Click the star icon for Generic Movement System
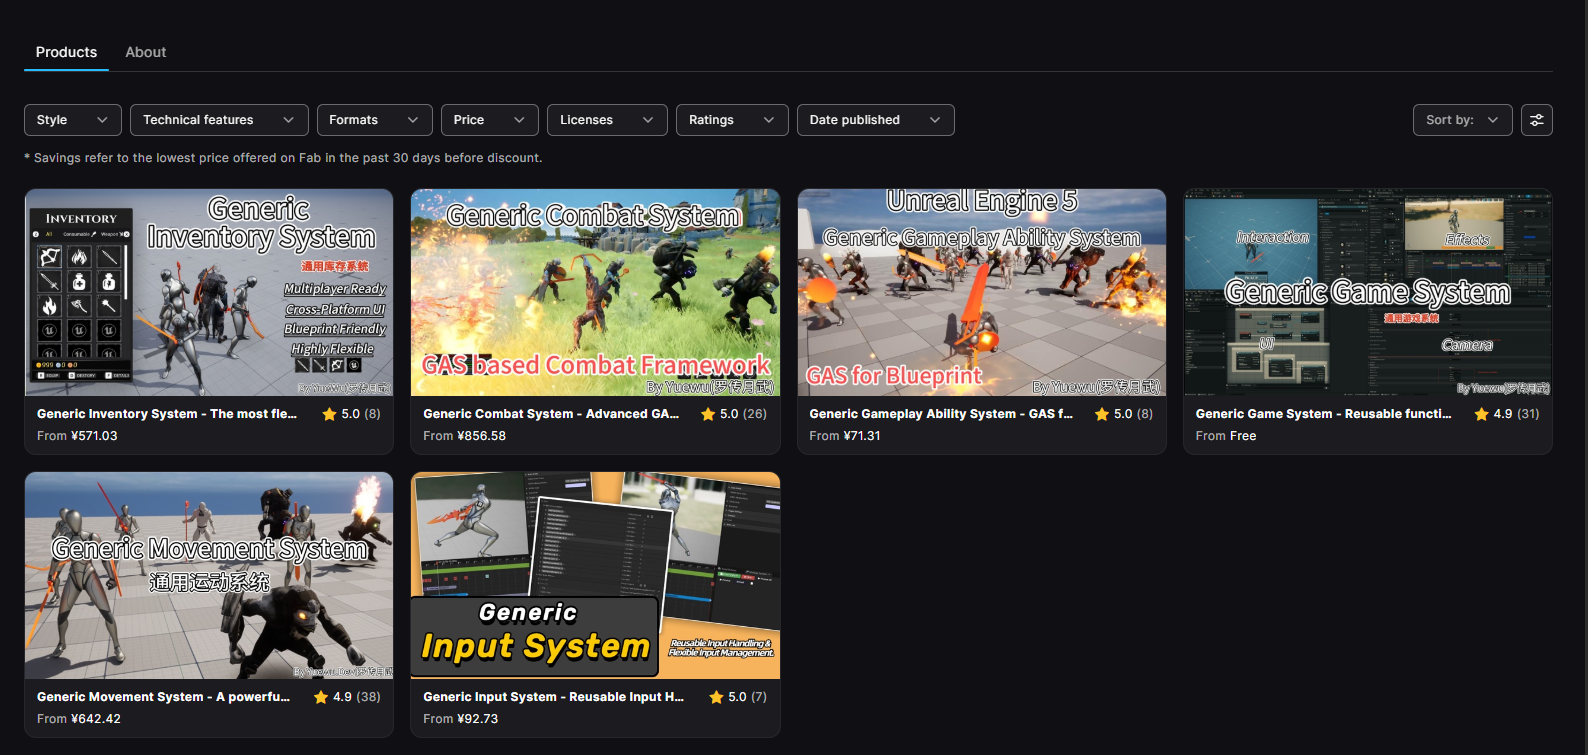This screenshot has height=755, width=1588. click(x=321, y=697)
